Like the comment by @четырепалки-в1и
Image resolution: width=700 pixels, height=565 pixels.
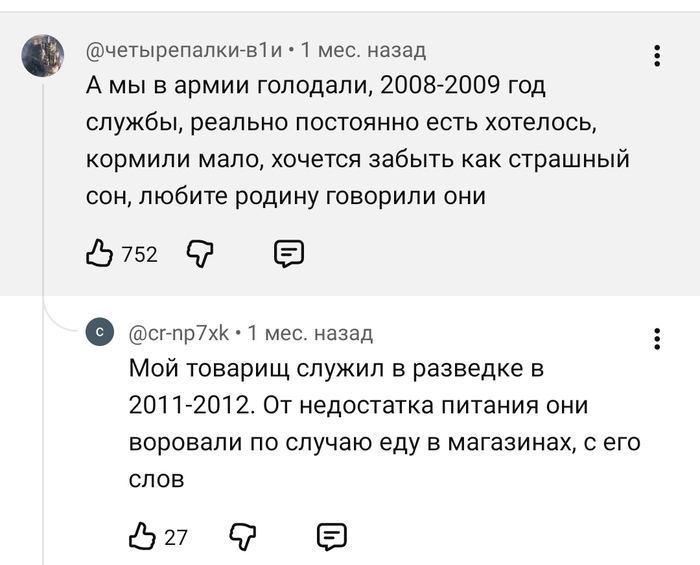tap(99, 255)
